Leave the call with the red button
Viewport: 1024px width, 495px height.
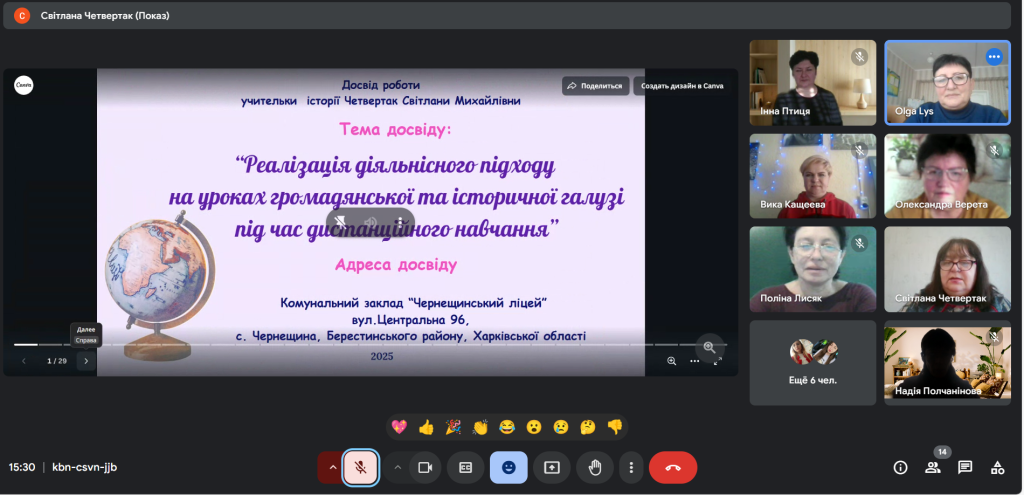(673, 468)
